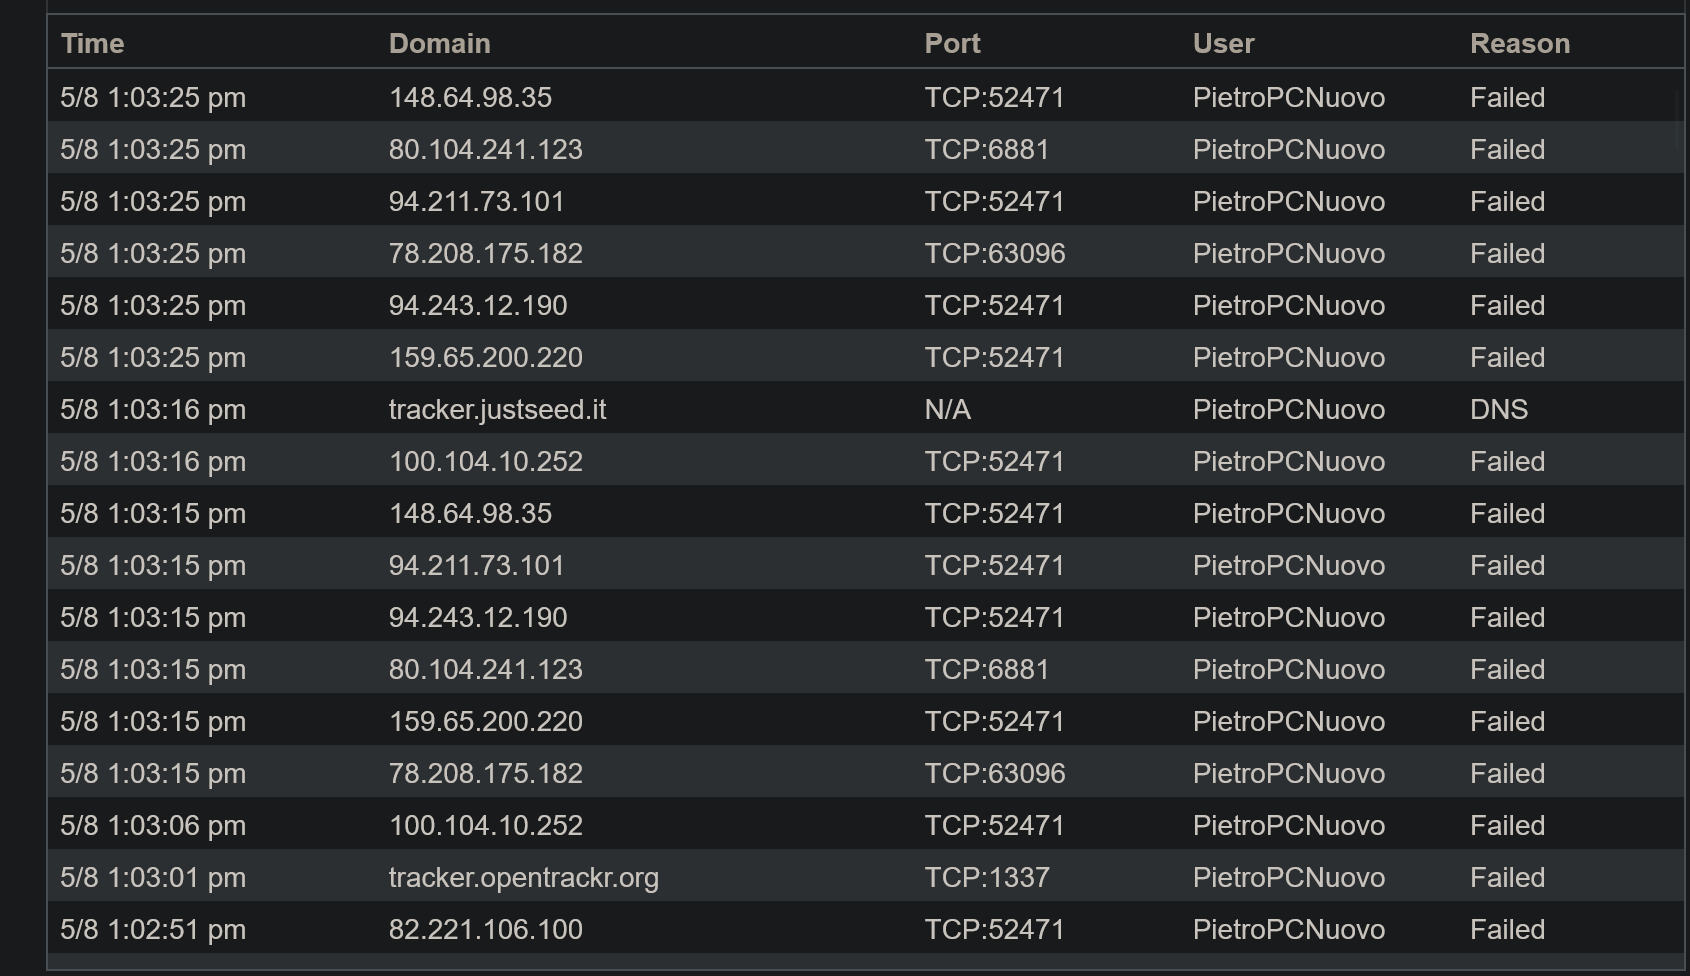
Task: Click the Time column header
Action: point(93,44)
